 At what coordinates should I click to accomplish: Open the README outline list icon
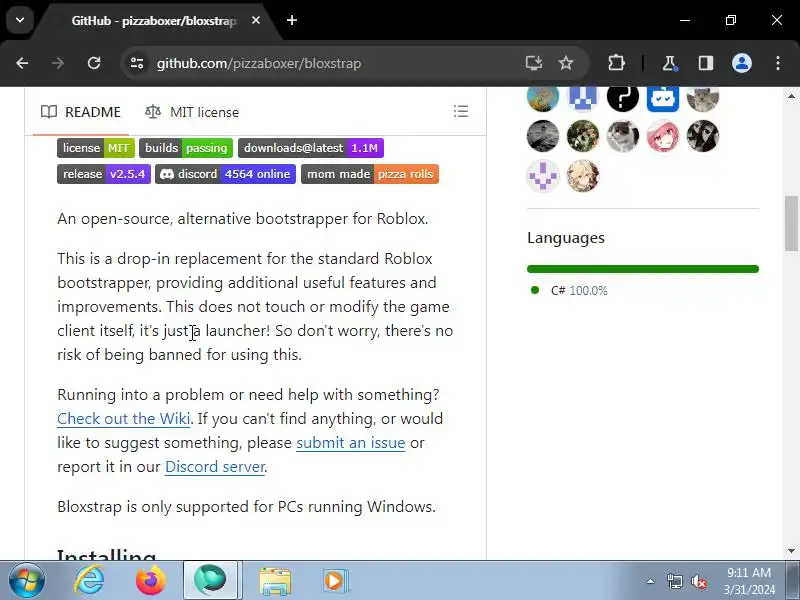[x=461, y=111]
